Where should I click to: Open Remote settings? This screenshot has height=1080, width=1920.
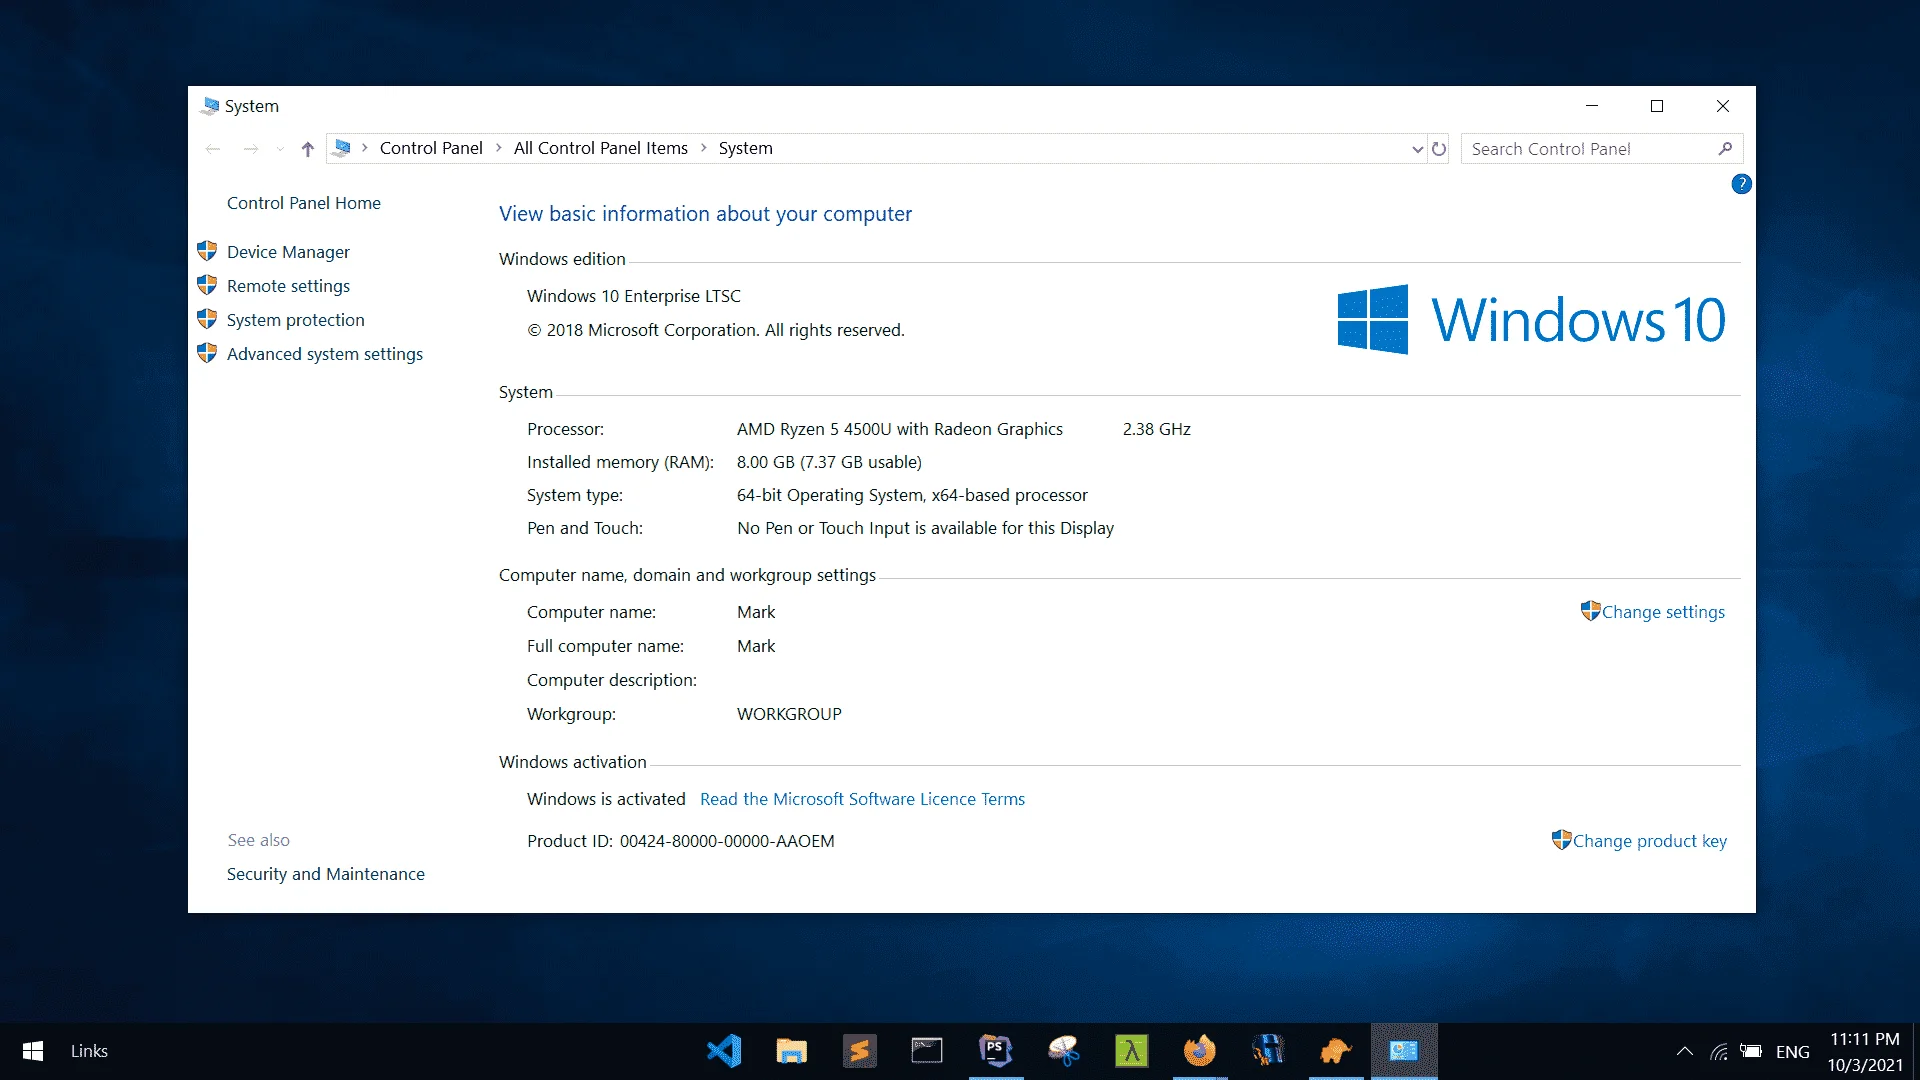(288, 286)
